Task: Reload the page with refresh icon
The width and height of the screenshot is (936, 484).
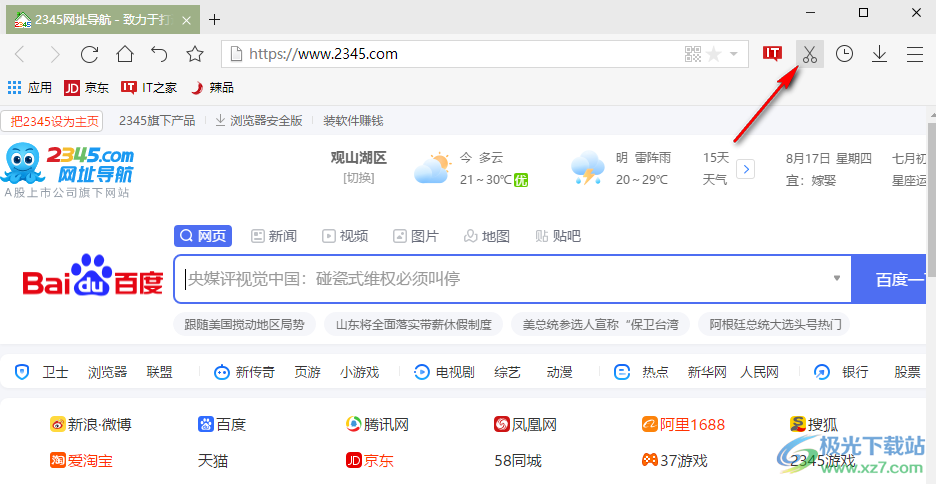Action: coord(90,55)
